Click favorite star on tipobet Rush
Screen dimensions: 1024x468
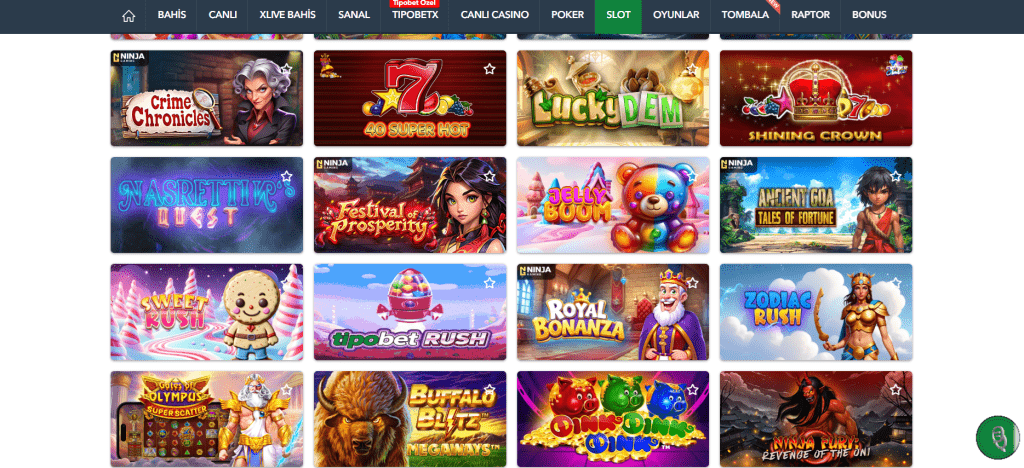tap(489, 283)
